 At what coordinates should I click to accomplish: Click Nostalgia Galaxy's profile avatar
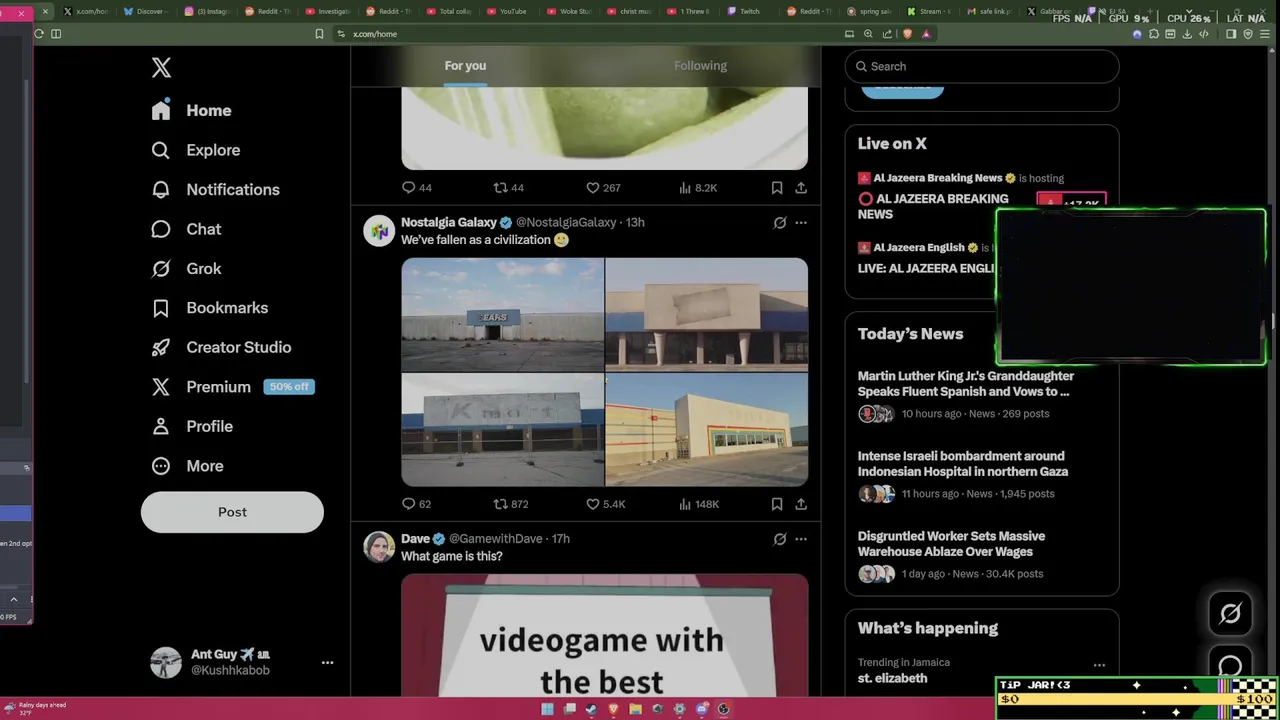(x=379, y=231)
